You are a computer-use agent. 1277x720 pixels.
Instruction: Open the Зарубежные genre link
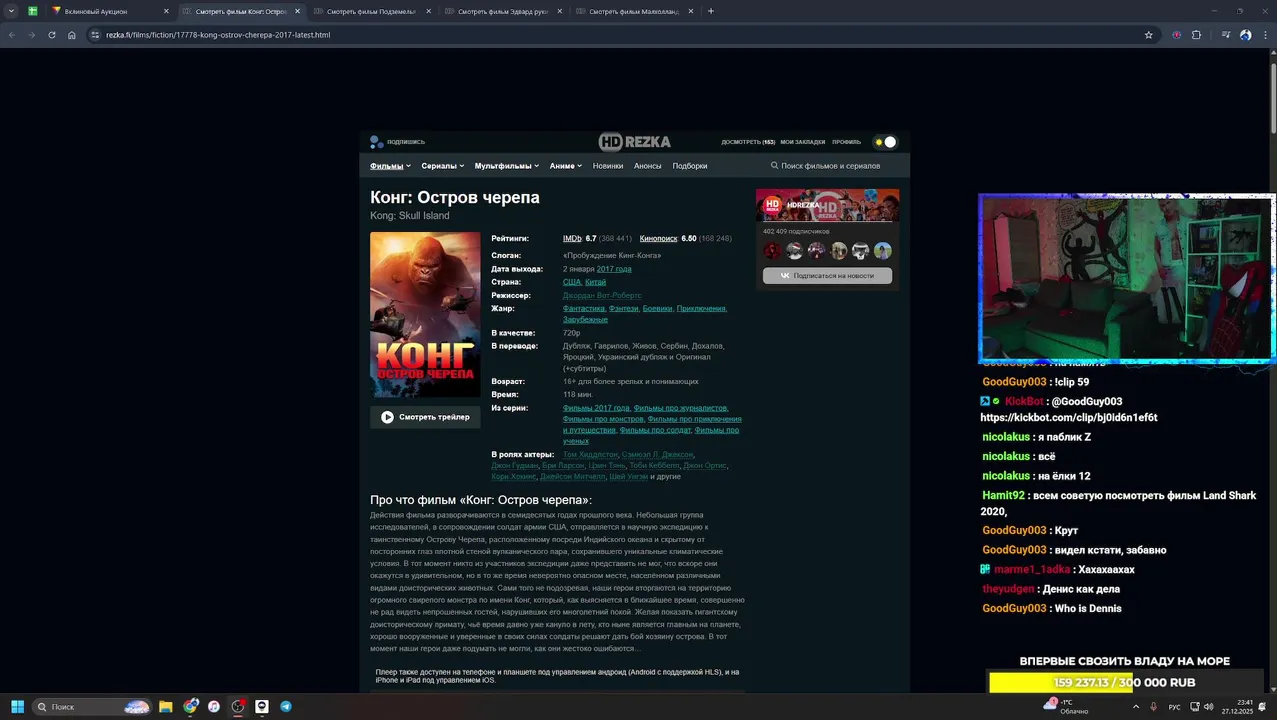click(x=585, y=320)
